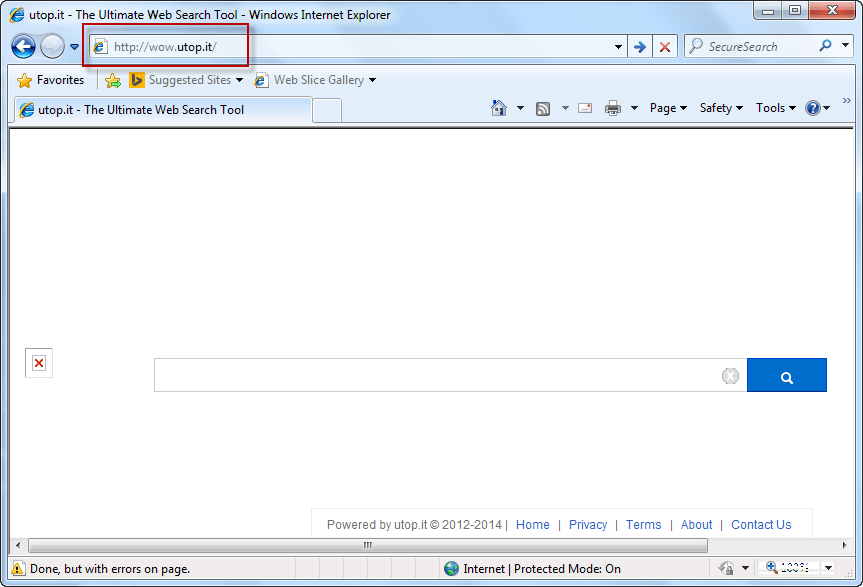This screenshot has height=587, width=863.
Task: Click the 'Powered by utop.it © 2012-2014' text
Action: [414, 525]
